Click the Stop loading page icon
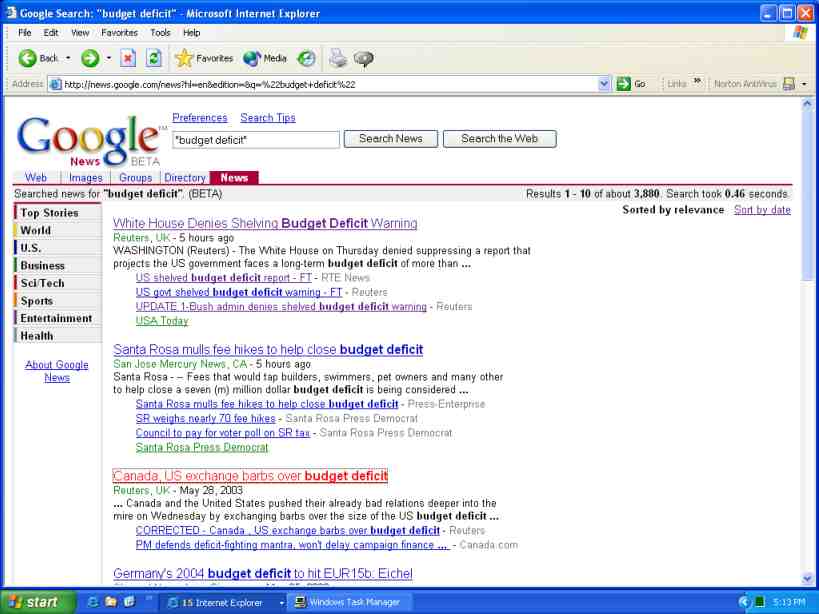 tap(128, 58)
